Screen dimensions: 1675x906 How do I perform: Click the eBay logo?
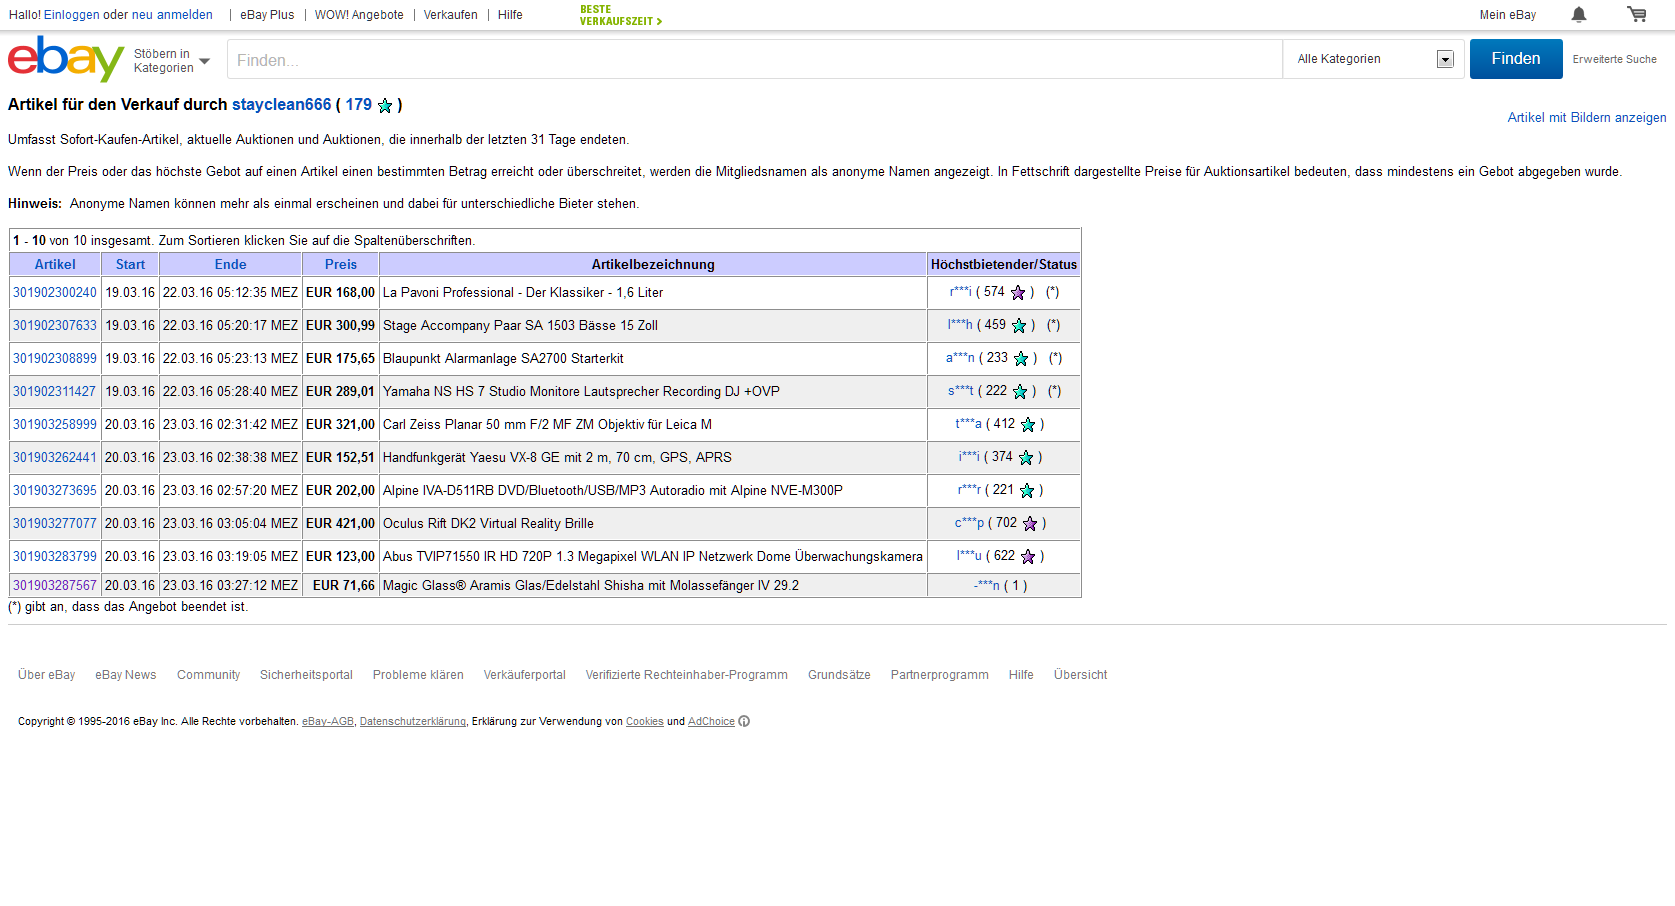[66, 59]
